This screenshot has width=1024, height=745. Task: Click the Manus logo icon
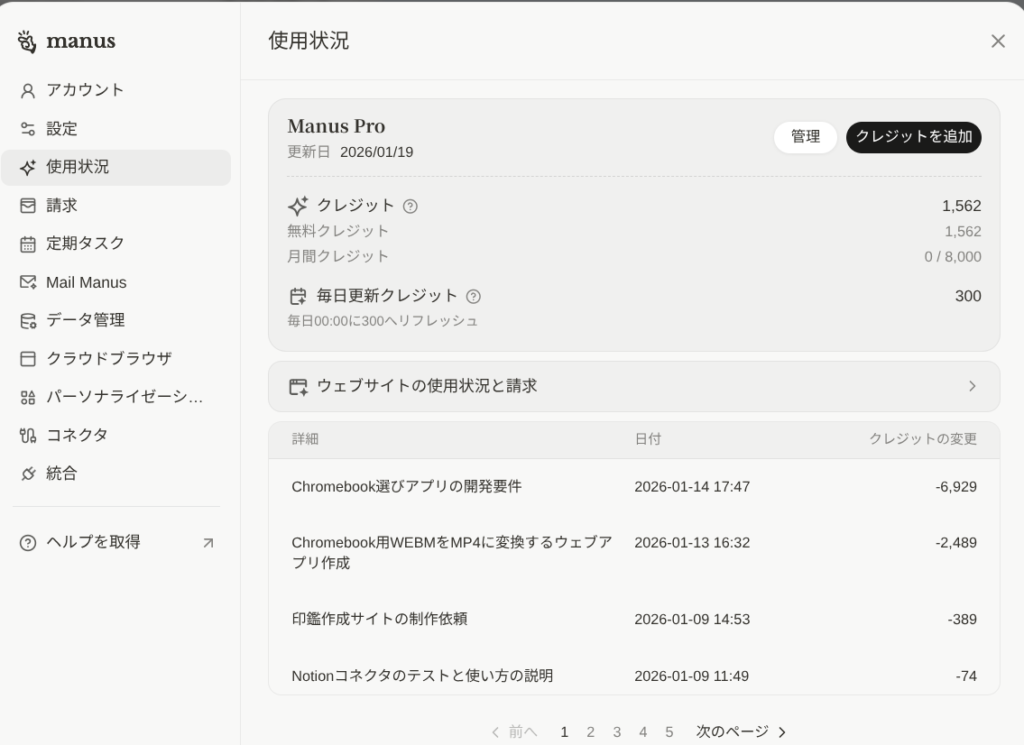tap(27, 42)
